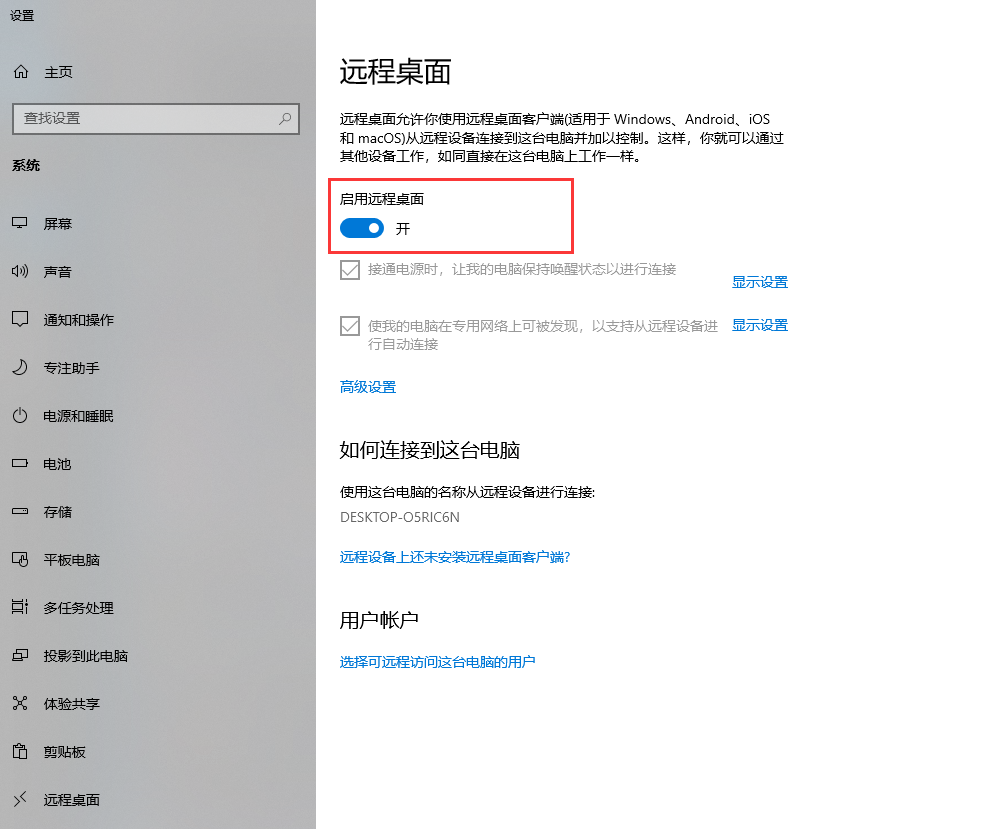
Task: Click the 设置 window title text
Action: coord(22,15)
